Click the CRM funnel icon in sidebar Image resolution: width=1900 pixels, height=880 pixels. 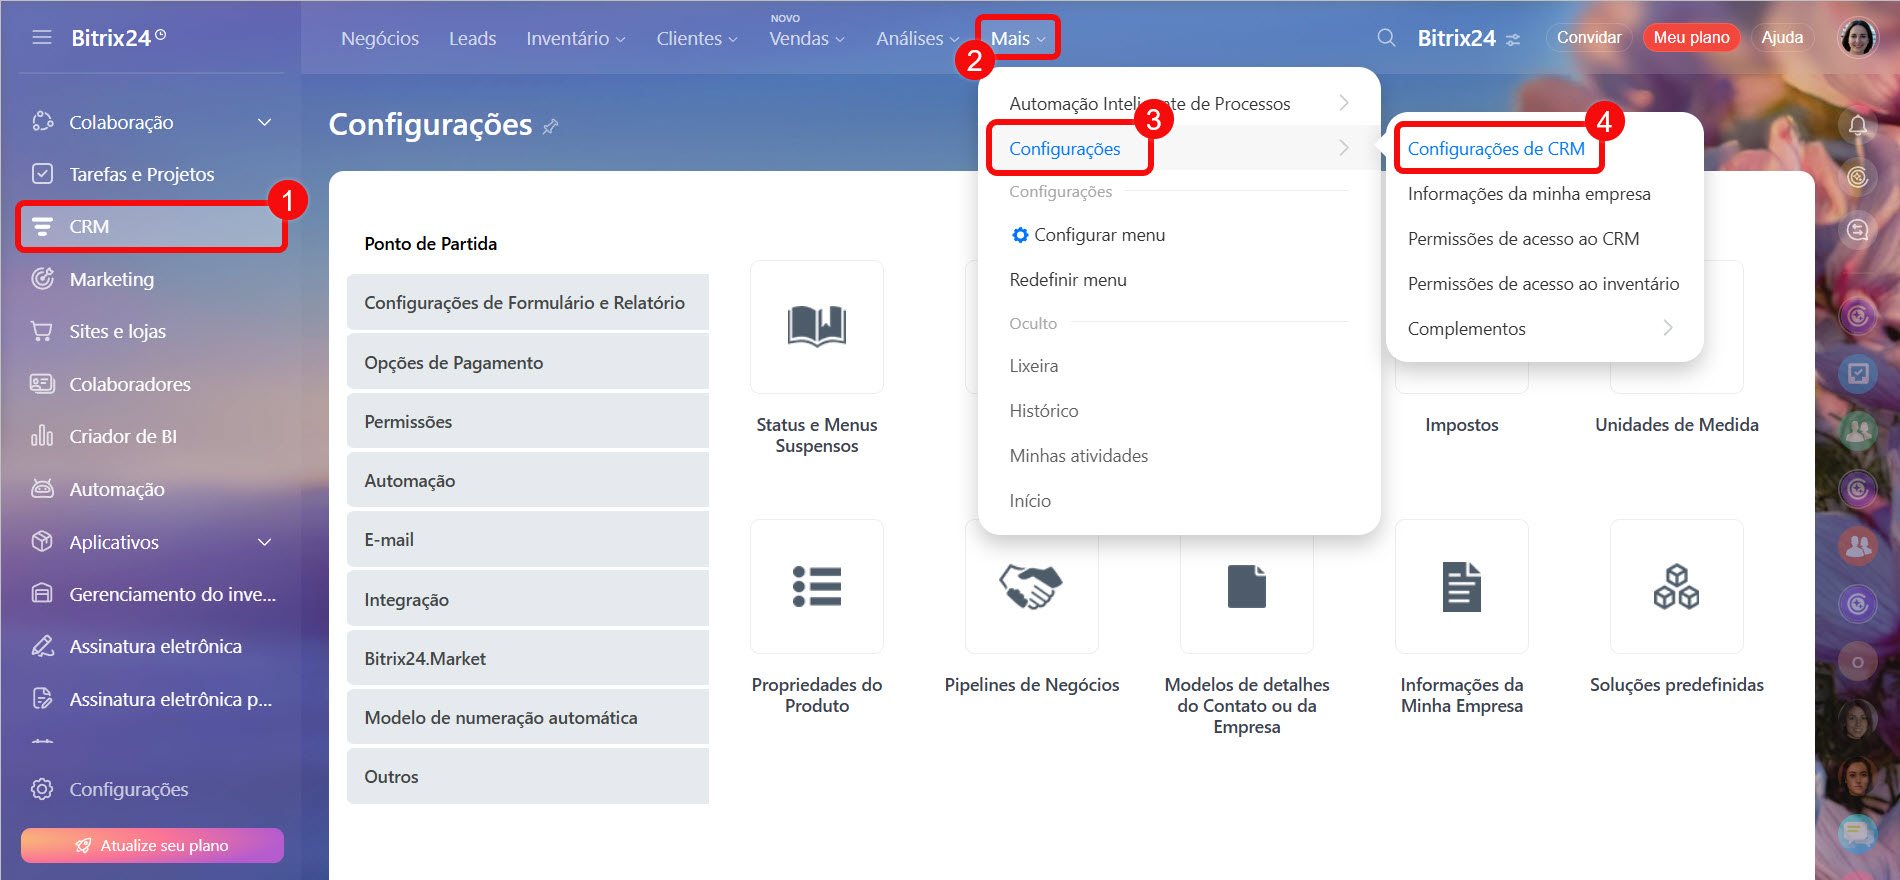click(42, 227)
